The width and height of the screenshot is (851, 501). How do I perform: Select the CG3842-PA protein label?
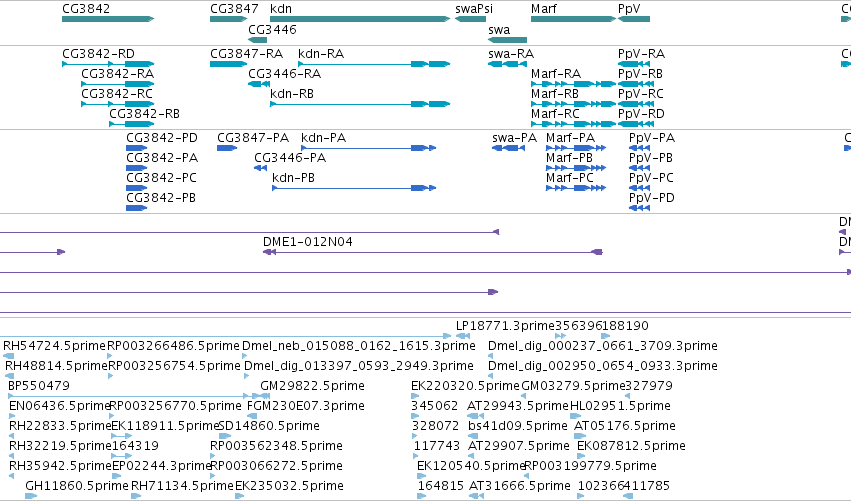tap(162, 158)
